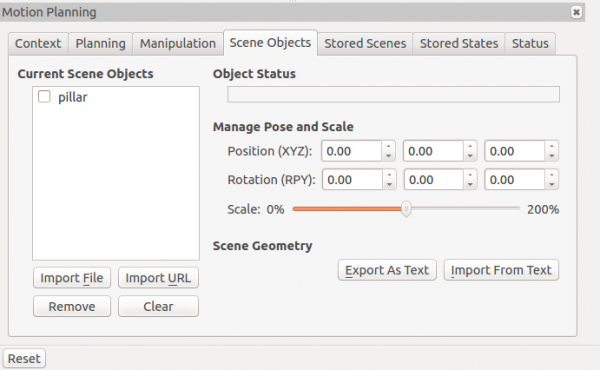Close the Motion Planning panel
Image resolution: width=600 pixels, height=370 pixels.
coord(576,12)
